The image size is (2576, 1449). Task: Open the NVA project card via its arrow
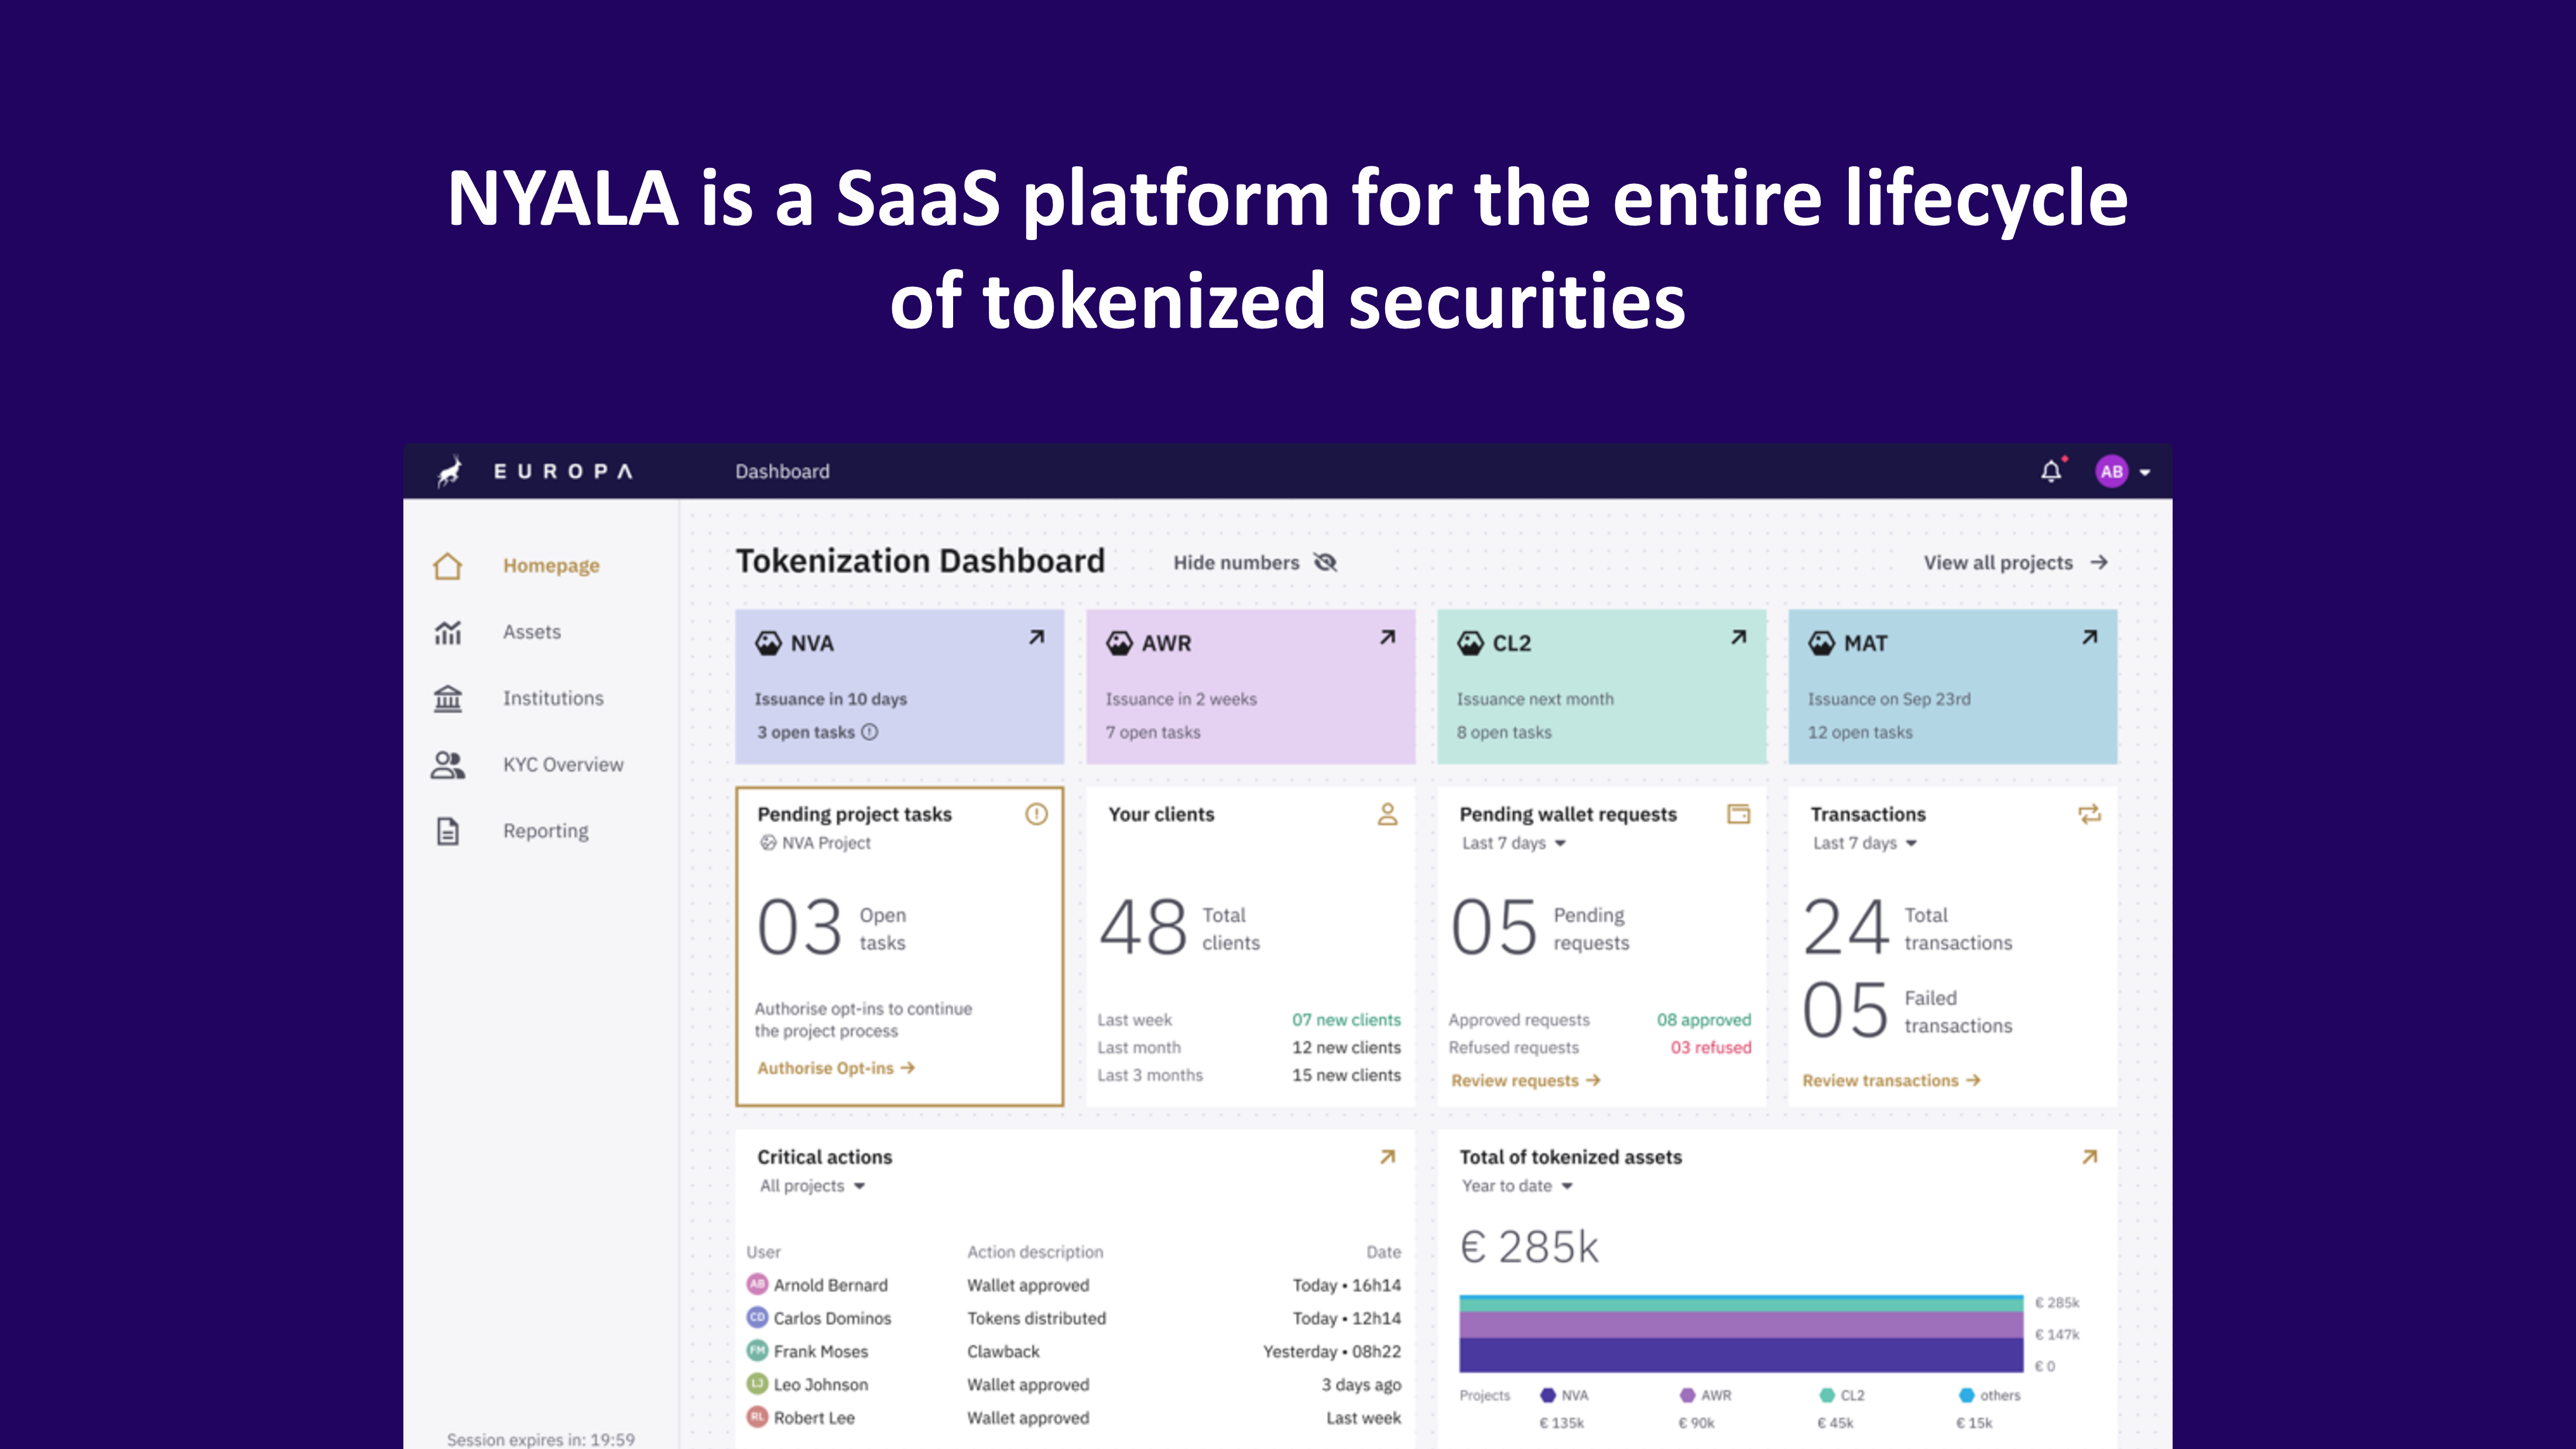[x=1036, y=637]
